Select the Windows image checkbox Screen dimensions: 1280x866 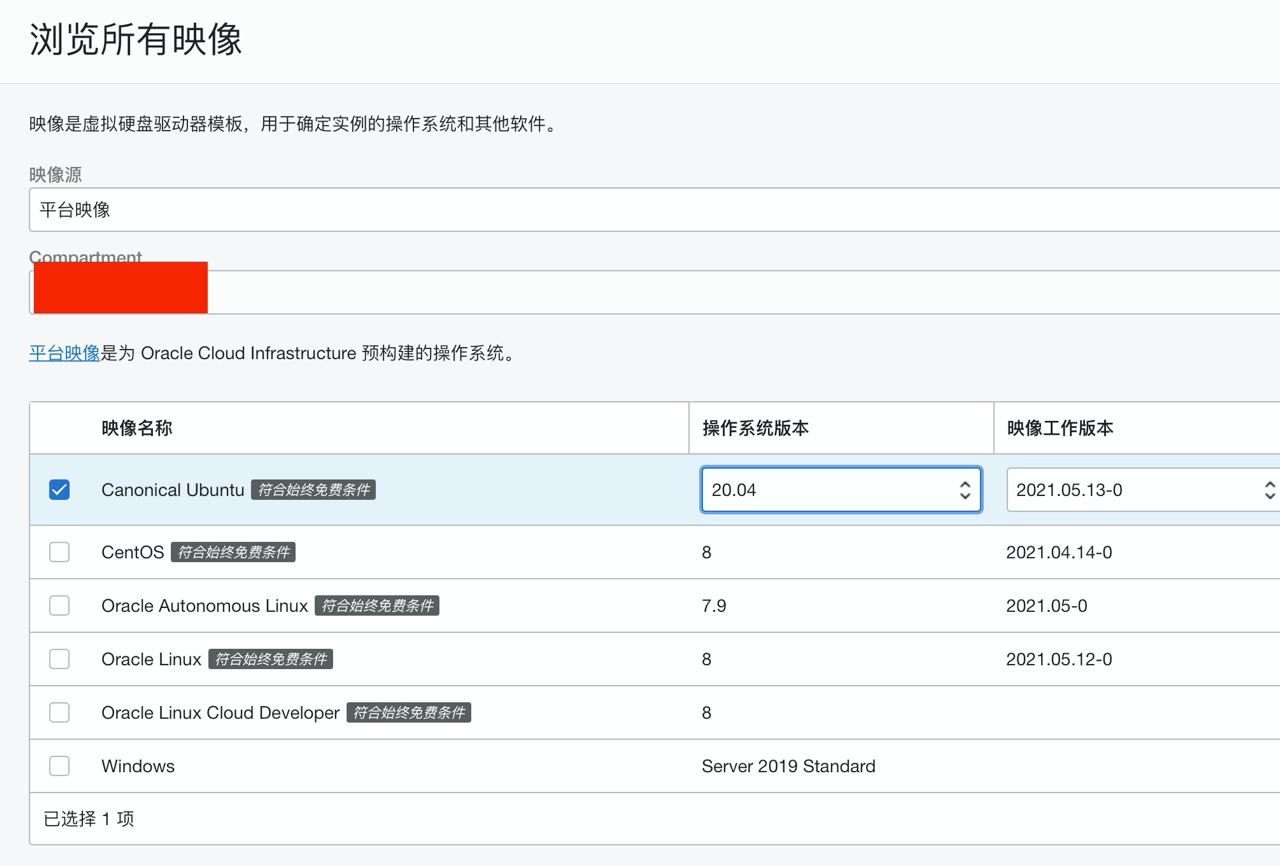tap(60, 766)
